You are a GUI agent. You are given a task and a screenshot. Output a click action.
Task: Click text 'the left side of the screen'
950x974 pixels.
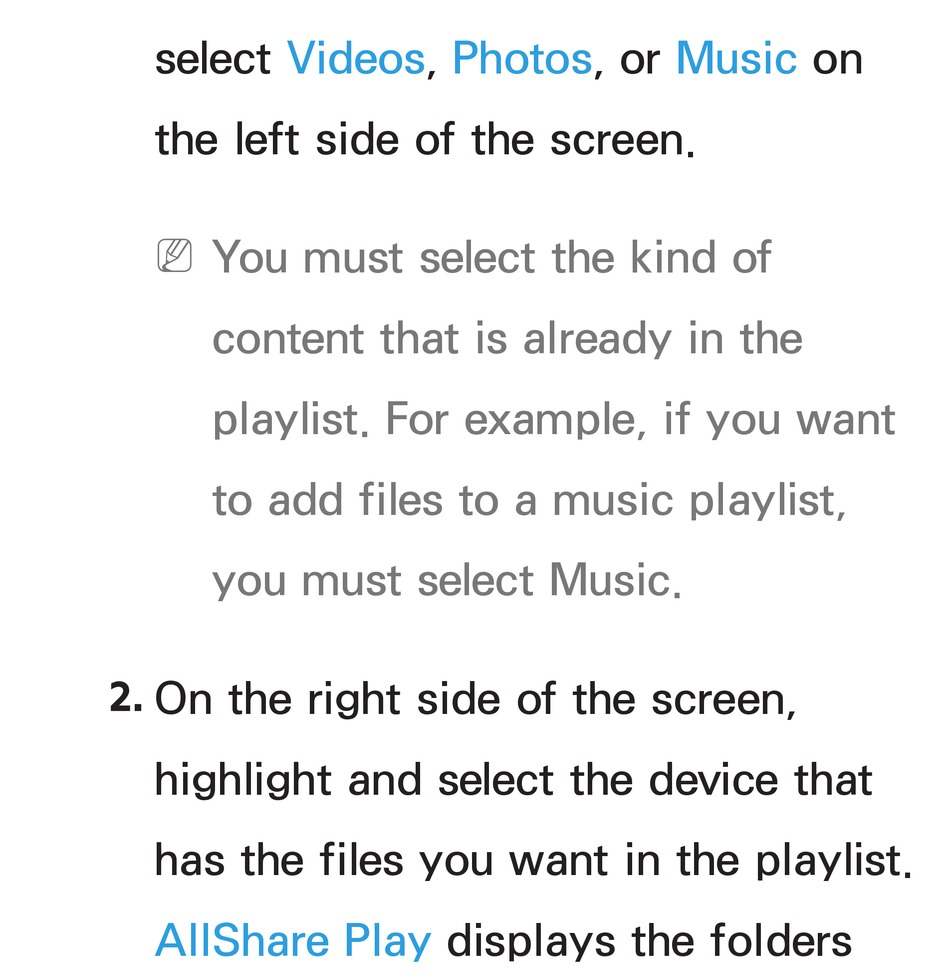pos(425,140)
